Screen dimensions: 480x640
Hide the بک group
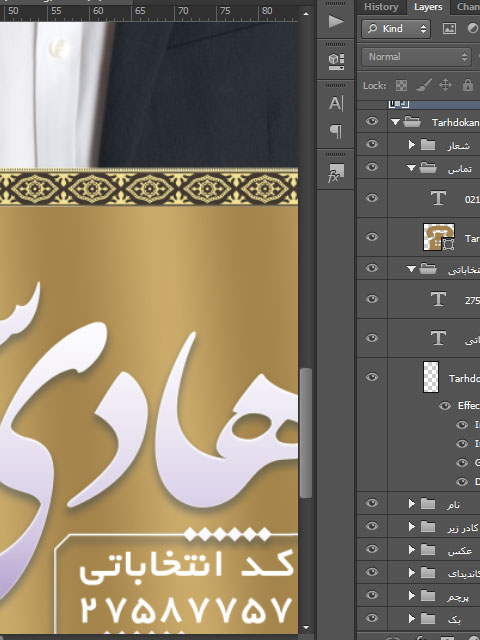pos(372,618)
